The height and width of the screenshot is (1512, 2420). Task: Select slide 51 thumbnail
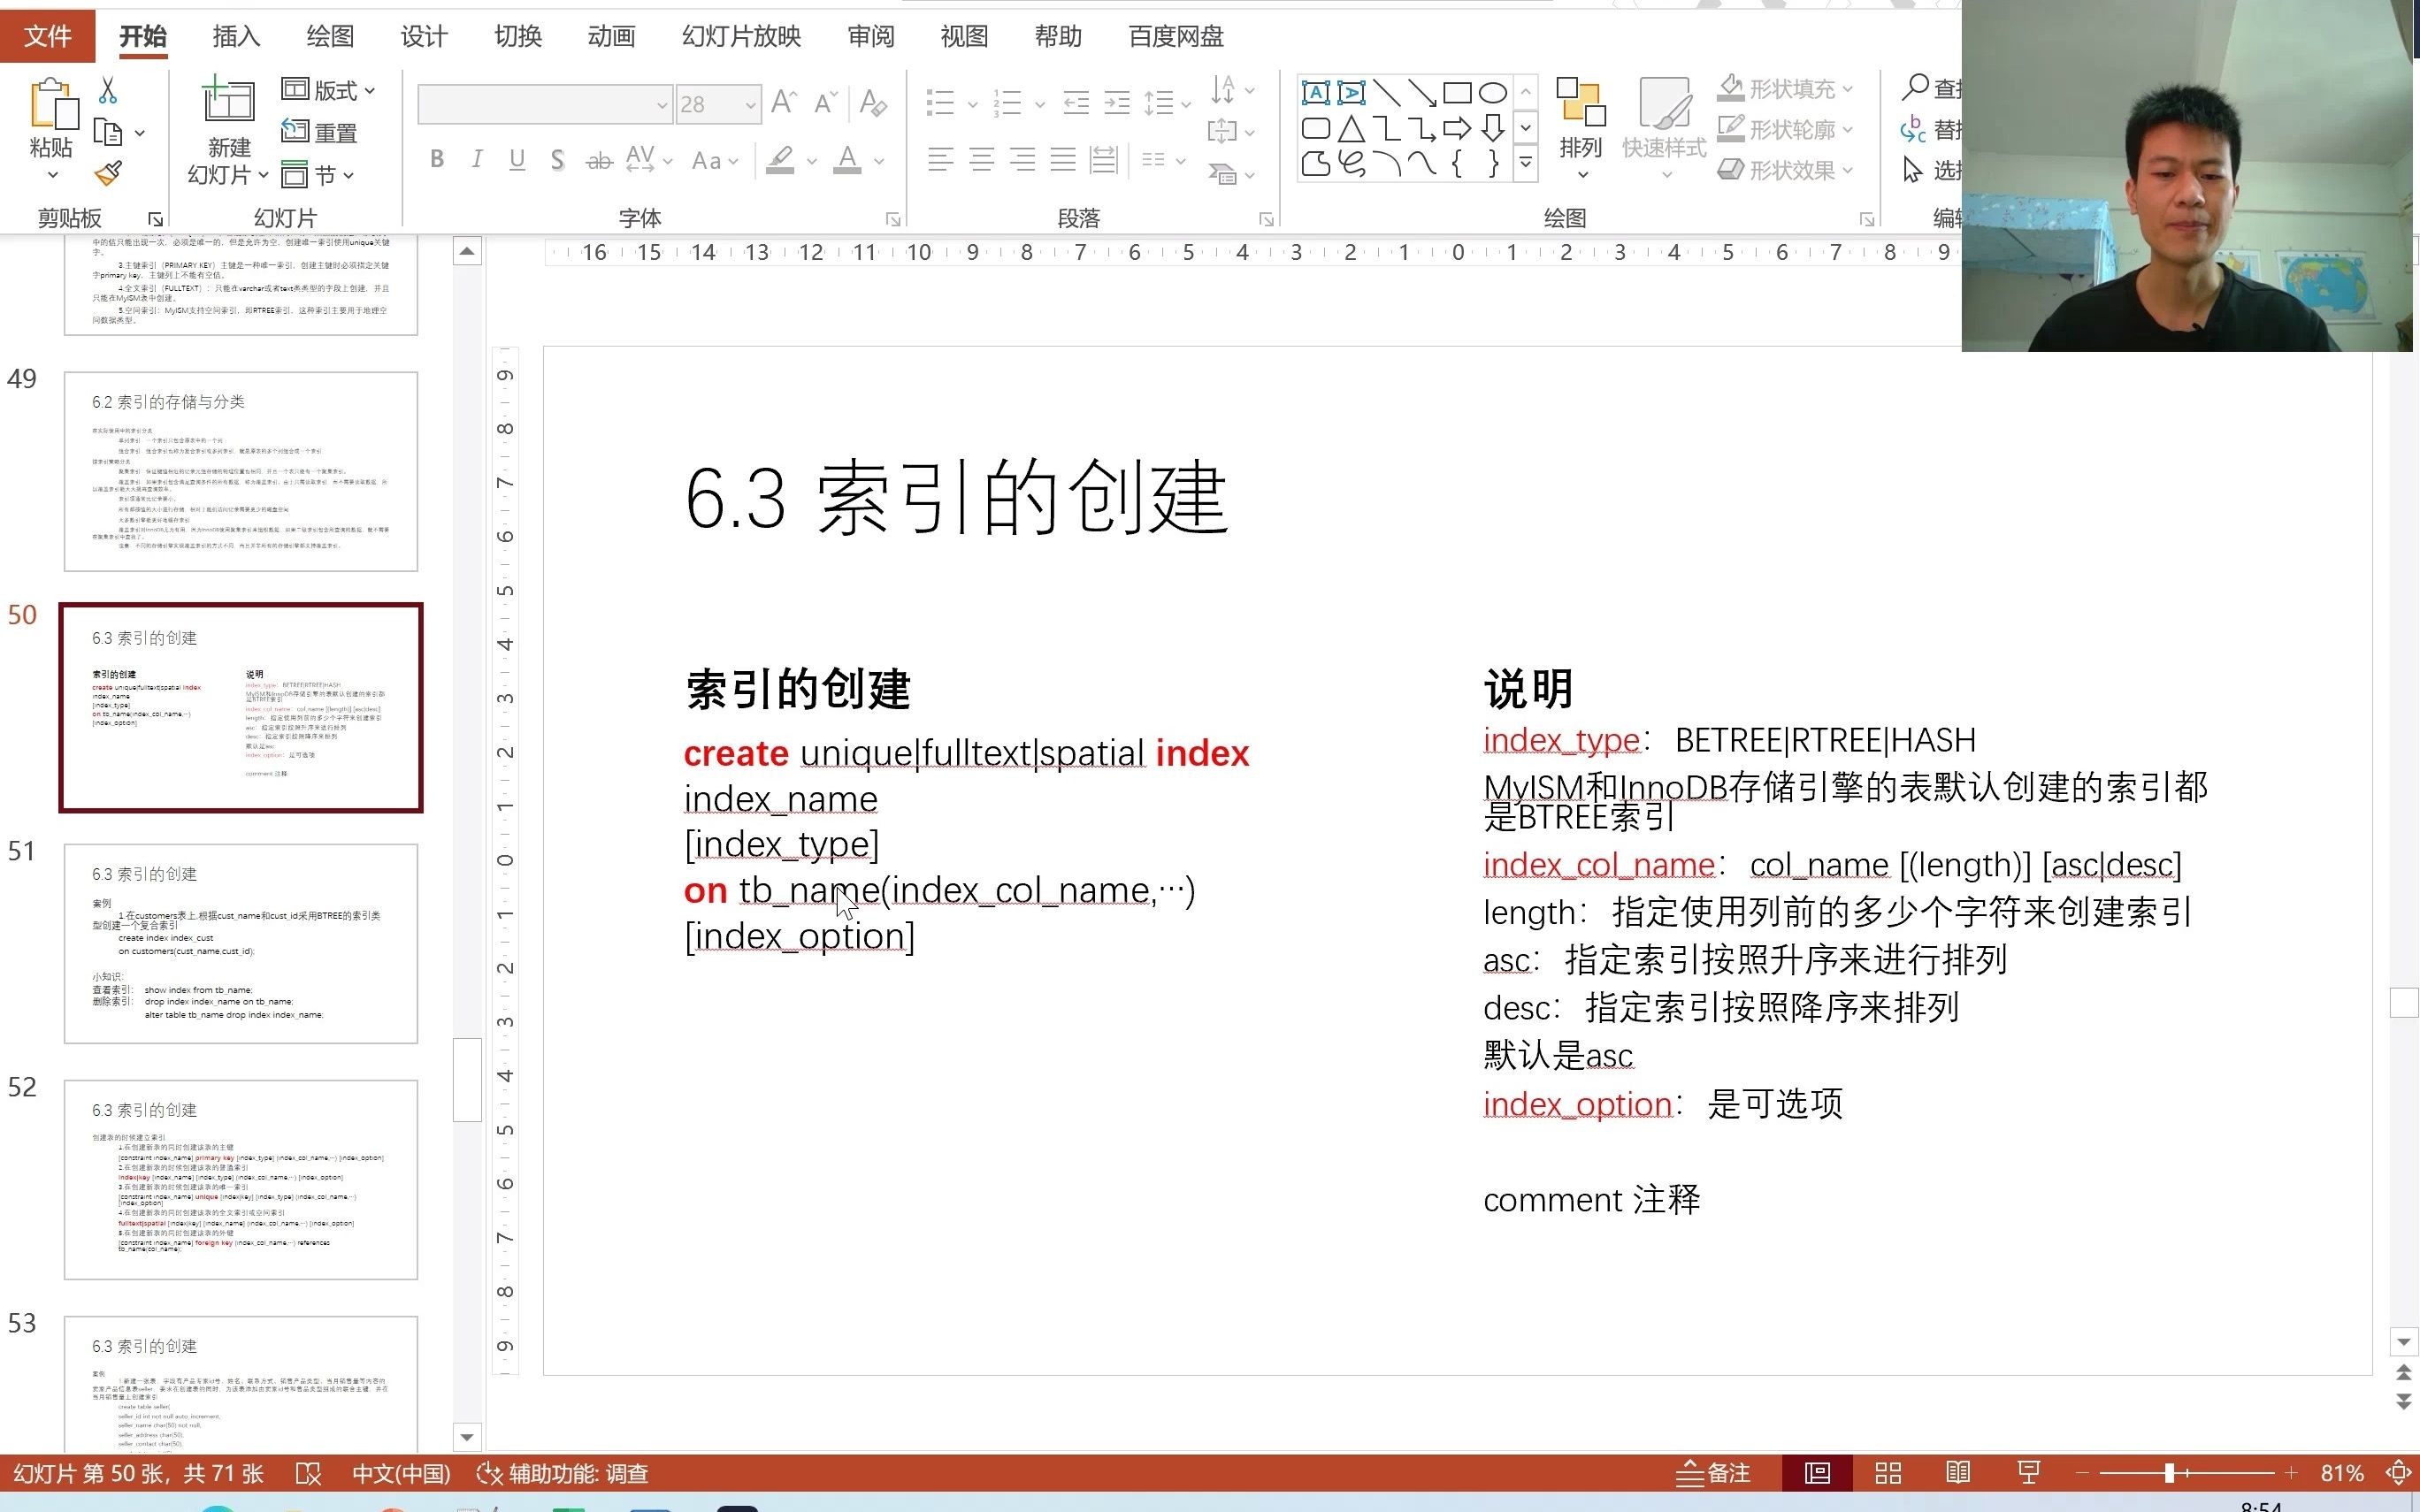click(x=241, y=943)
